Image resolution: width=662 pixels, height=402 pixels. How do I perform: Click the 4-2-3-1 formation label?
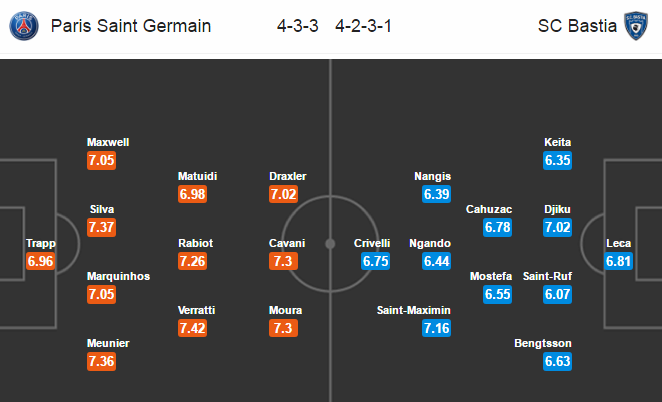[x=364, y=26]
